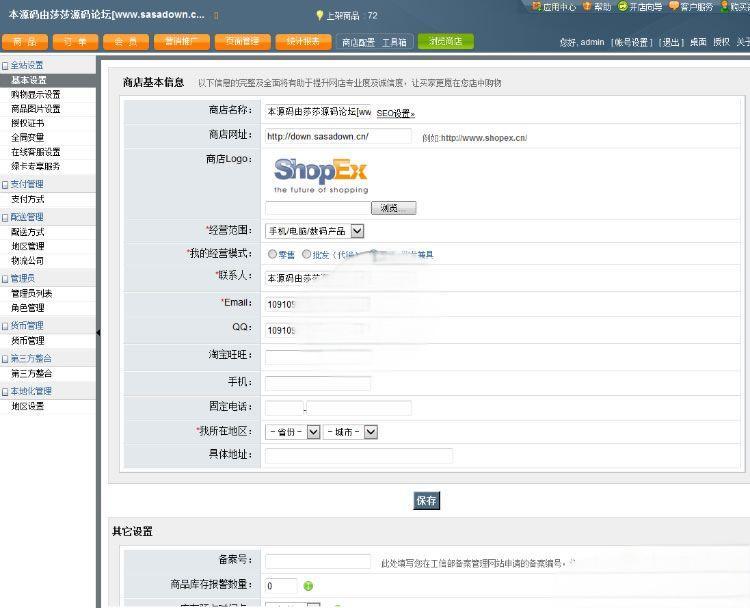750x608 pixels.
Task: Click the ShopEx logo image
Action: [x=321, y=174]
